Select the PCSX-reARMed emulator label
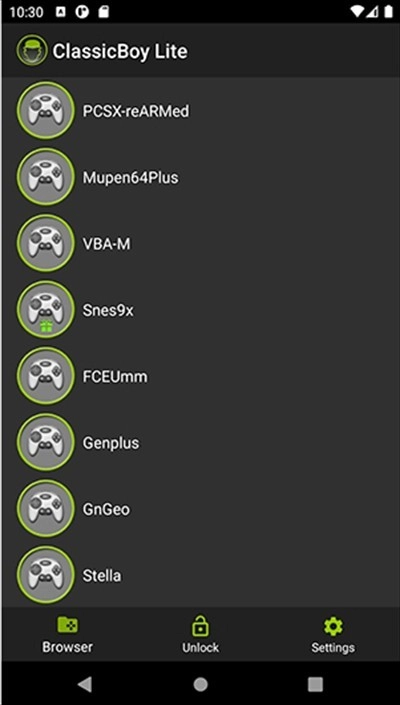The image size is (400, 705). 136,111
